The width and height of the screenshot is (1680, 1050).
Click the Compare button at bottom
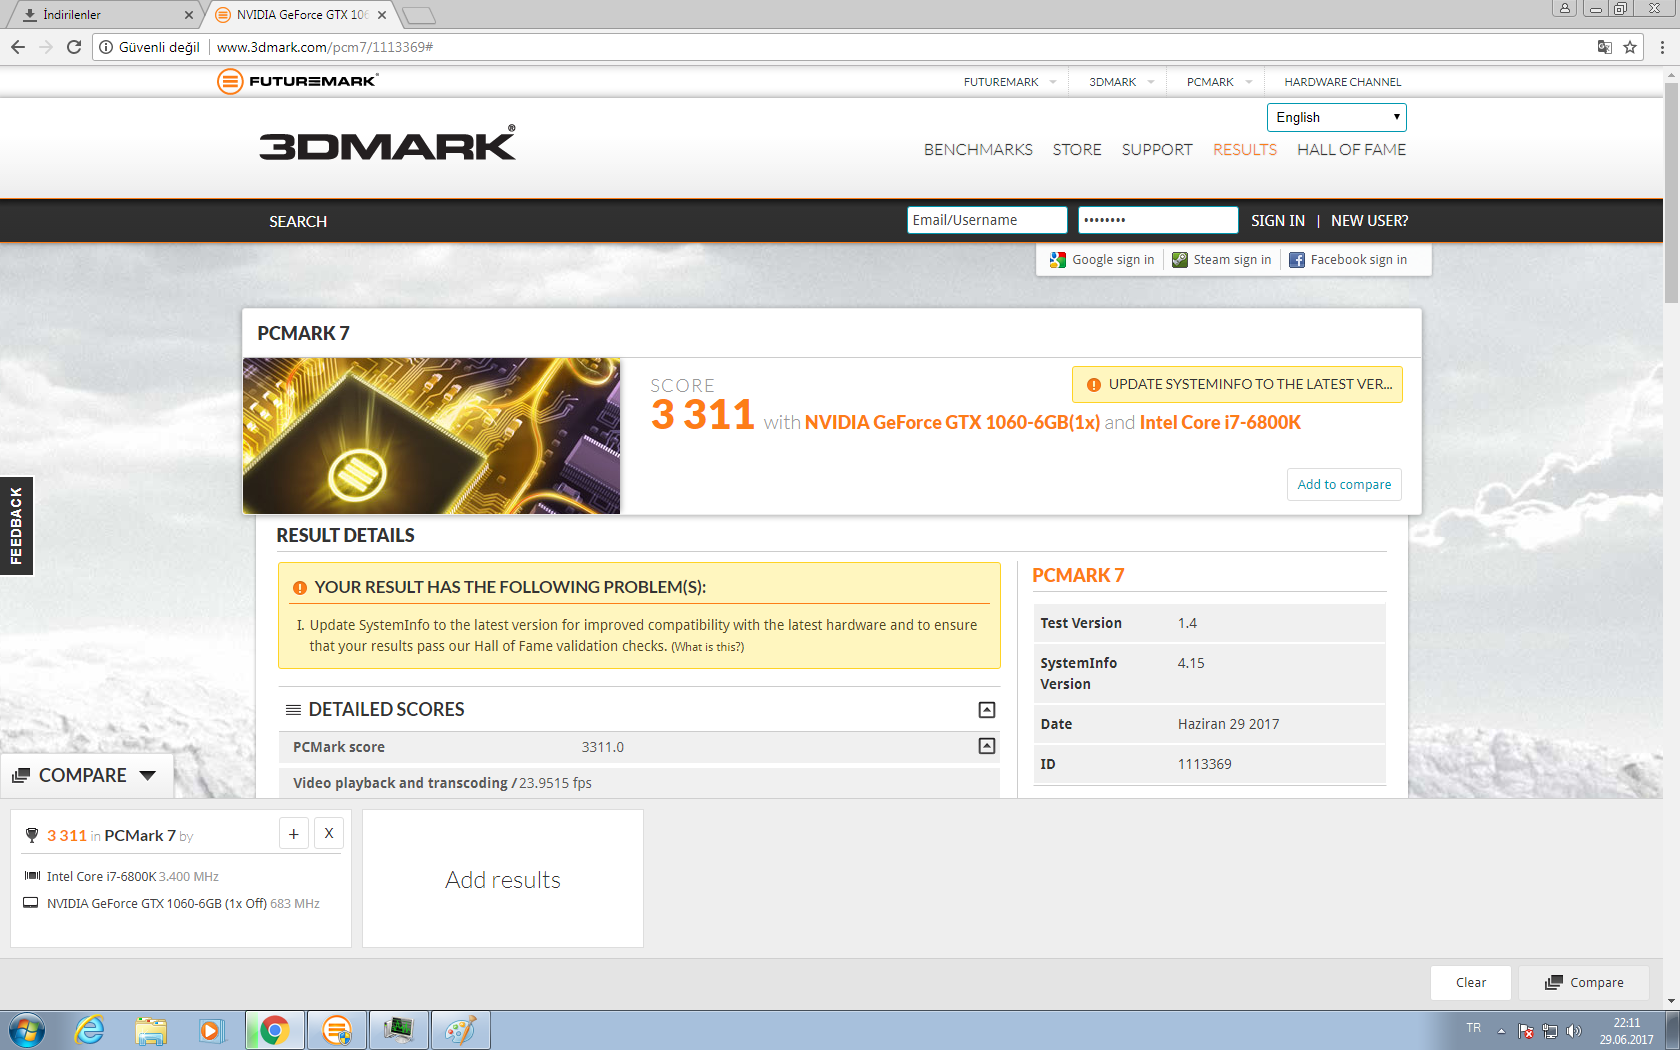(1584, 983)
